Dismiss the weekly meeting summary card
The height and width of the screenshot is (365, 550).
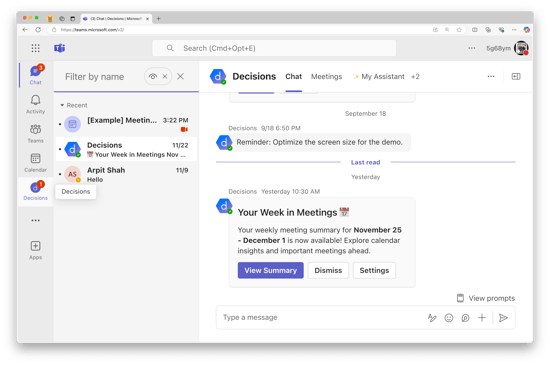328,270
